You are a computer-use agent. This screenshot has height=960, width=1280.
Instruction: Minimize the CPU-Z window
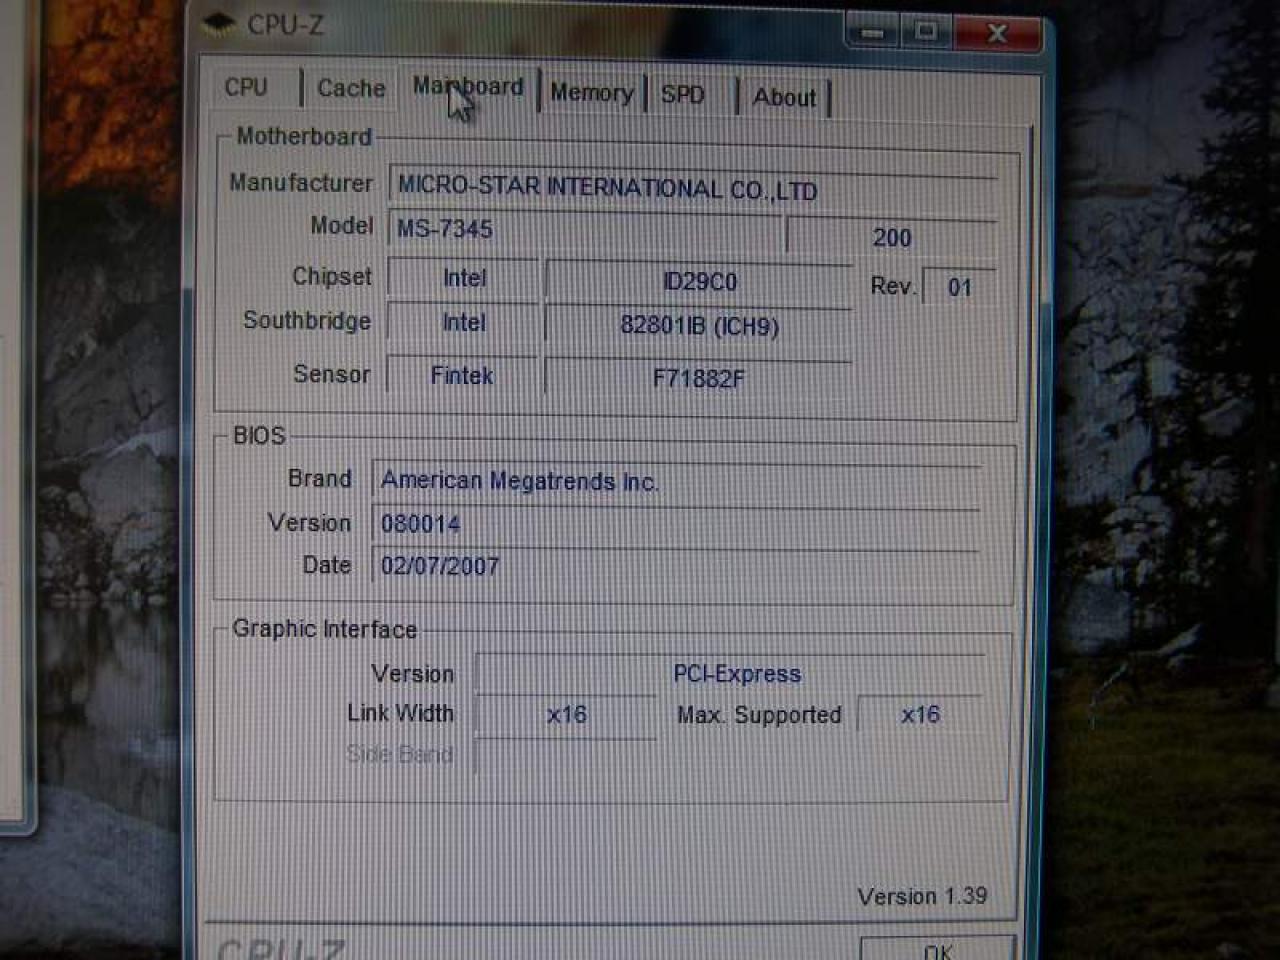click(872, 32)
